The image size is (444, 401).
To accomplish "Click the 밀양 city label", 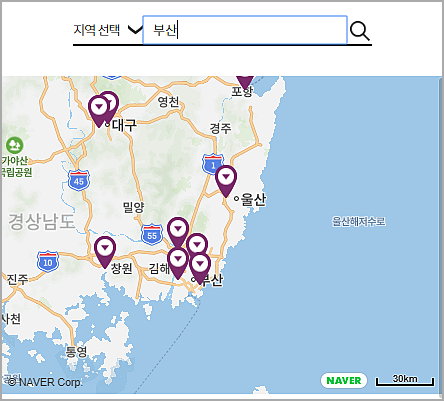I will pyautogui.click(x=133, y=208).
